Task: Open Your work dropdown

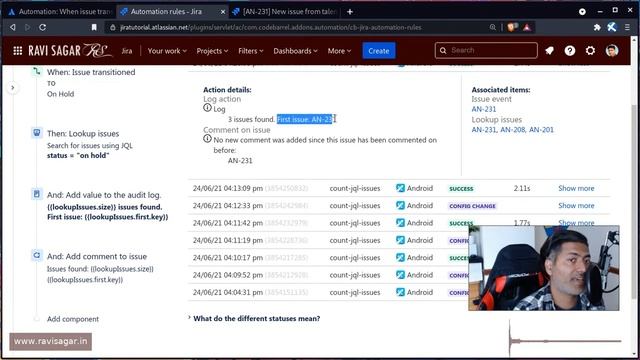Action: click(x=167, y=51)
